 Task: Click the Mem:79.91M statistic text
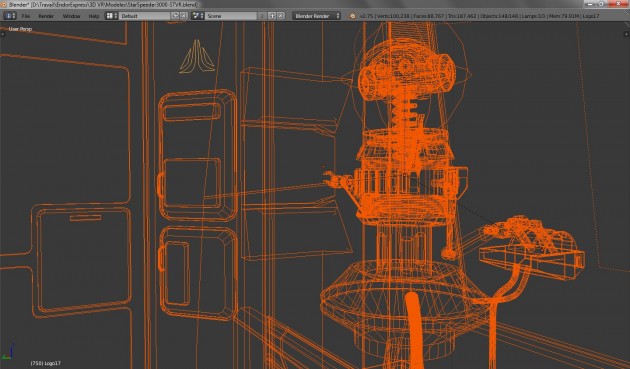pyautogui.click(x=565, y=16)
